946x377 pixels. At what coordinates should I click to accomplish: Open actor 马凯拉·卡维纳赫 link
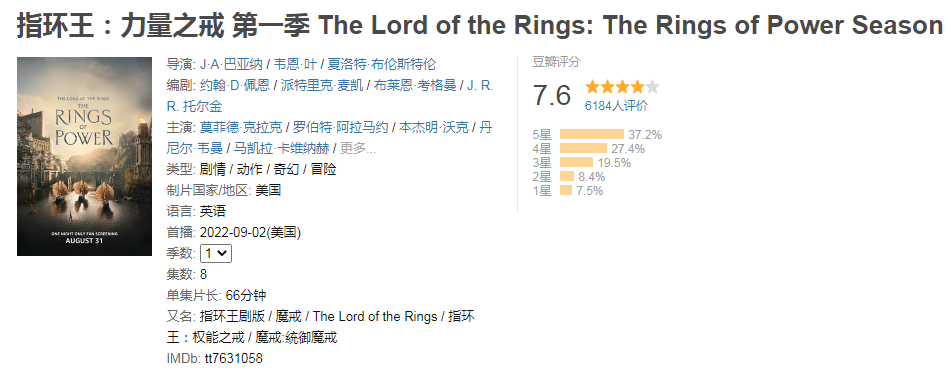pos(281,148)
